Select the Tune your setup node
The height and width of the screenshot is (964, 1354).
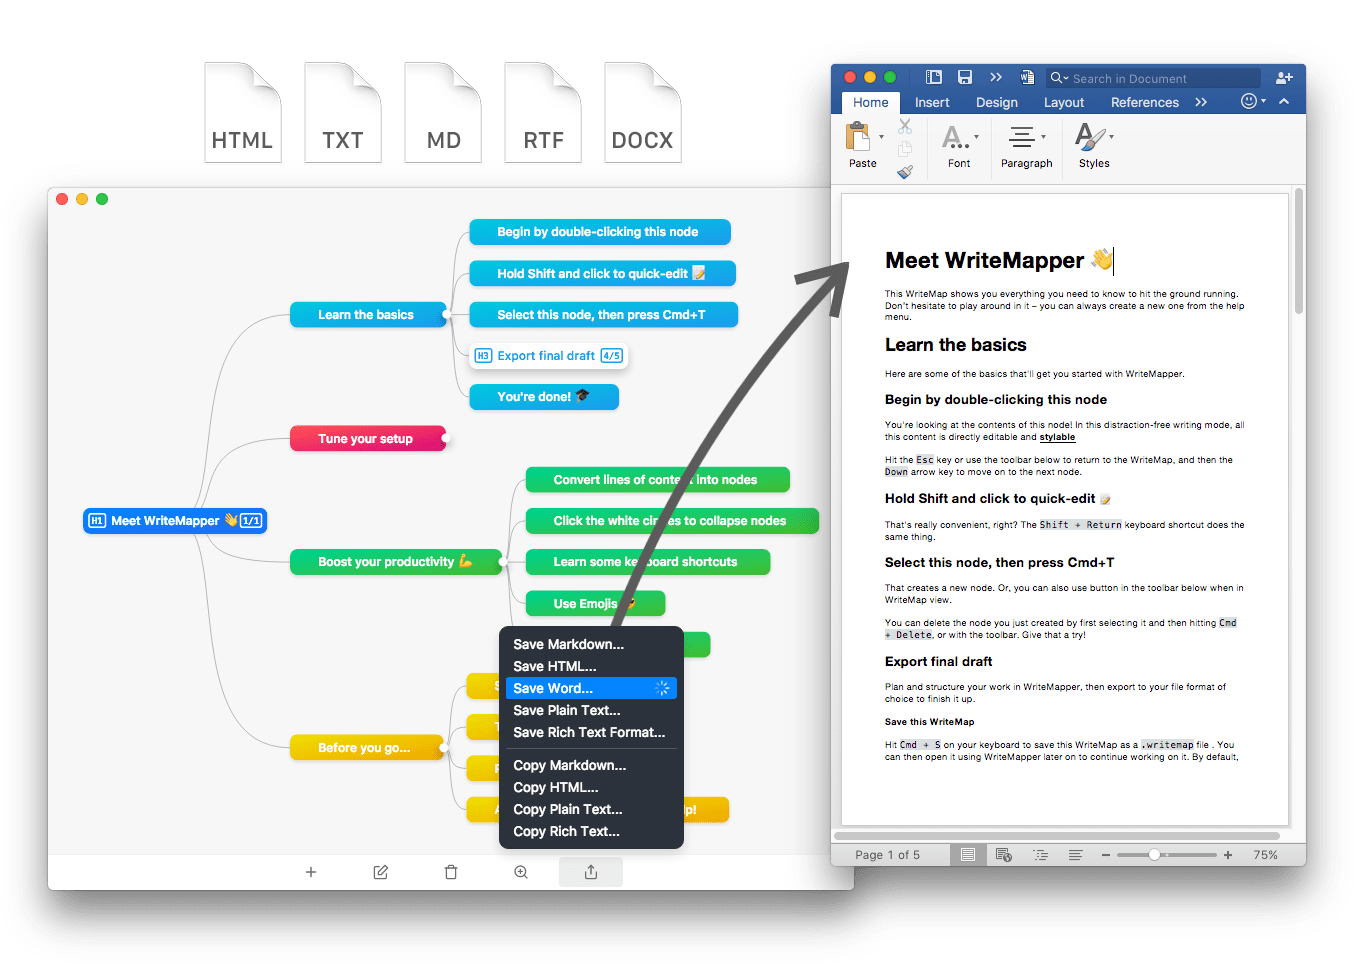click(366, 439)
